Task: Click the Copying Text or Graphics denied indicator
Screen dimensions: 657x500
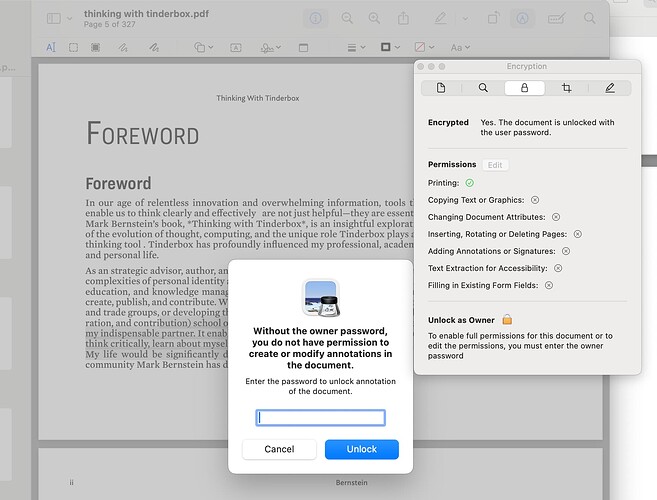Action: click(x=535, y=200)
